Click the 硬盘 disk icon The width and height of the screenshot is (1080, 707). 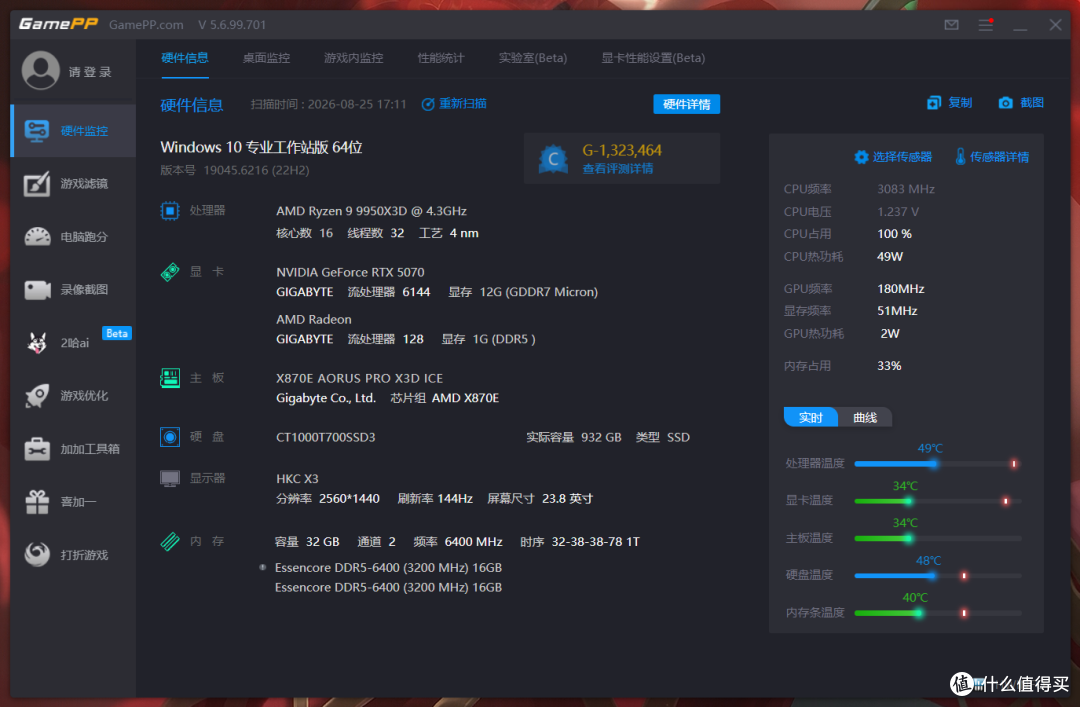pos(170,437)
